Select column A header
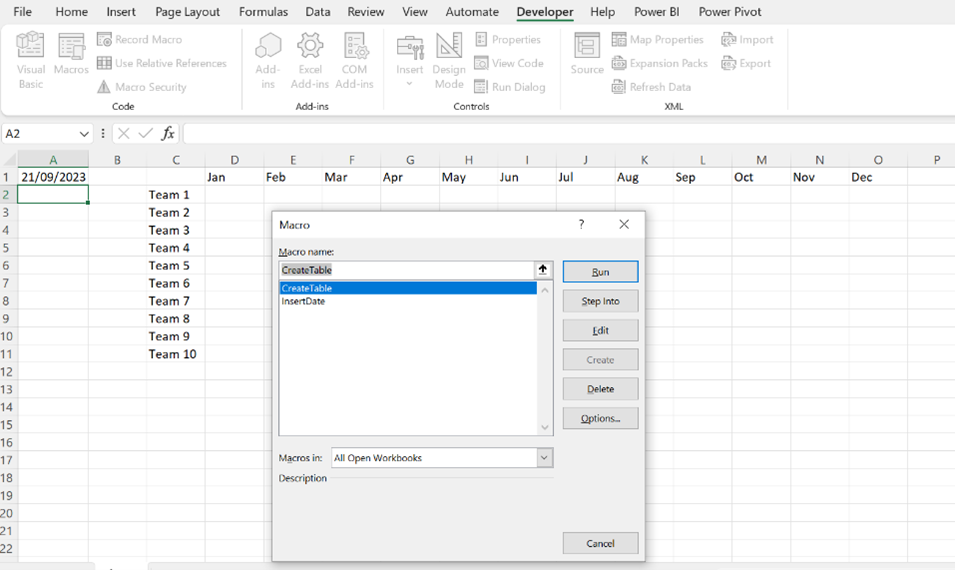Screen dimensions: 955x570 coord(53,160)
